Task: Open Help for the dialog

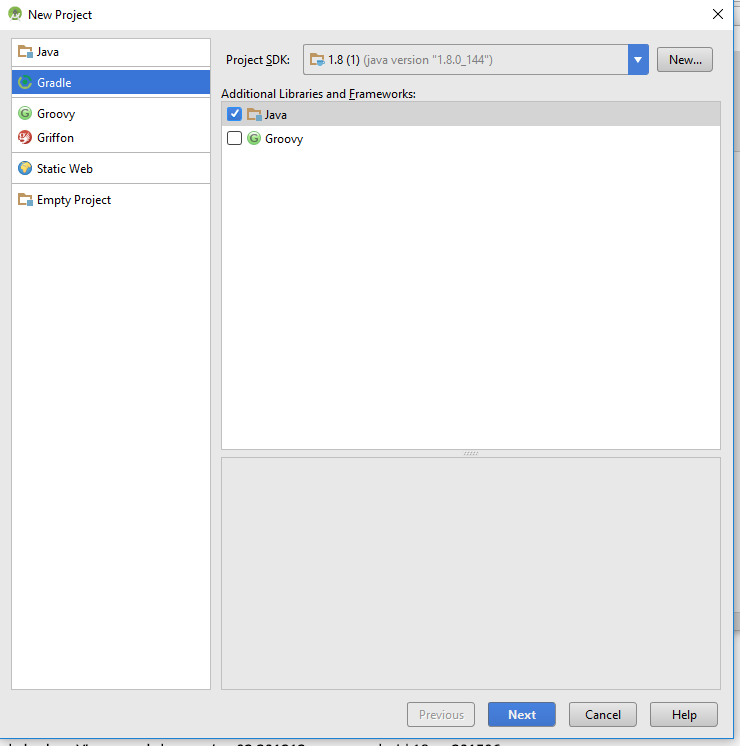Action: [683, 714]
